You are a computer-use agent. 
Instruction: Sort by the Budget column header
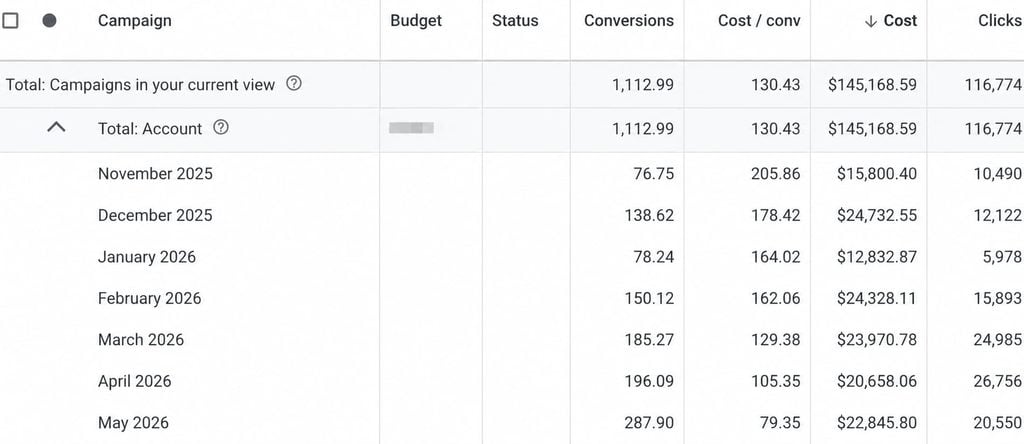coord(416,21)
